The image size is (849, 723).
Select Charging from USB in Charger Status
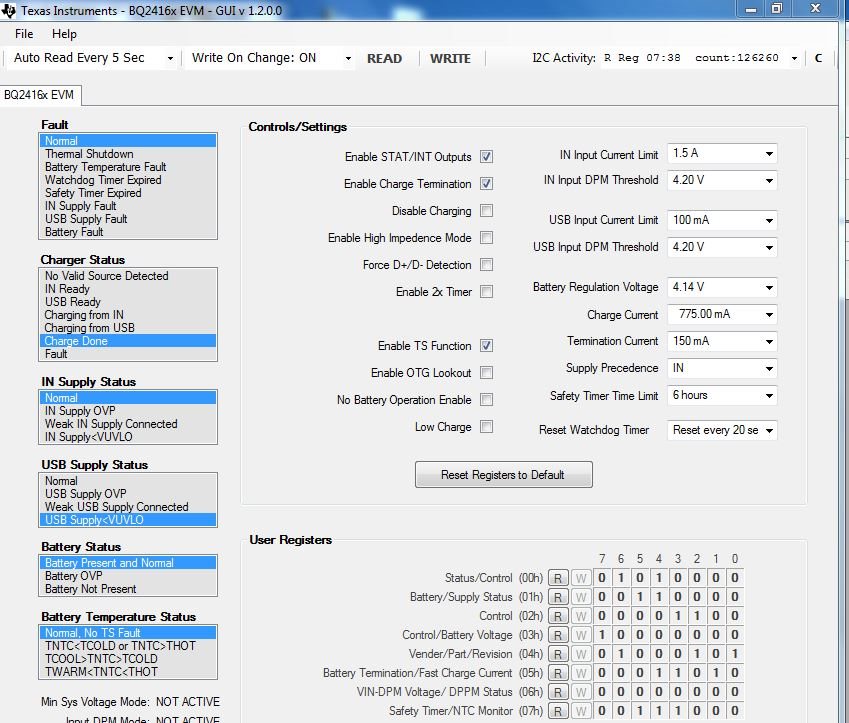click(x=128, y=328)
